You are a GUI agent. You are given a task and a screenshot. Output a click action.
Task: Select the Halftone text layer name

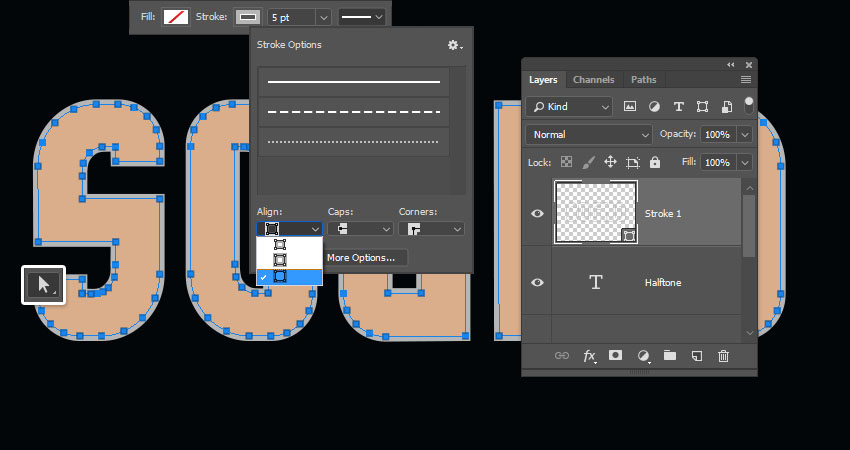[x=663, y=282]
